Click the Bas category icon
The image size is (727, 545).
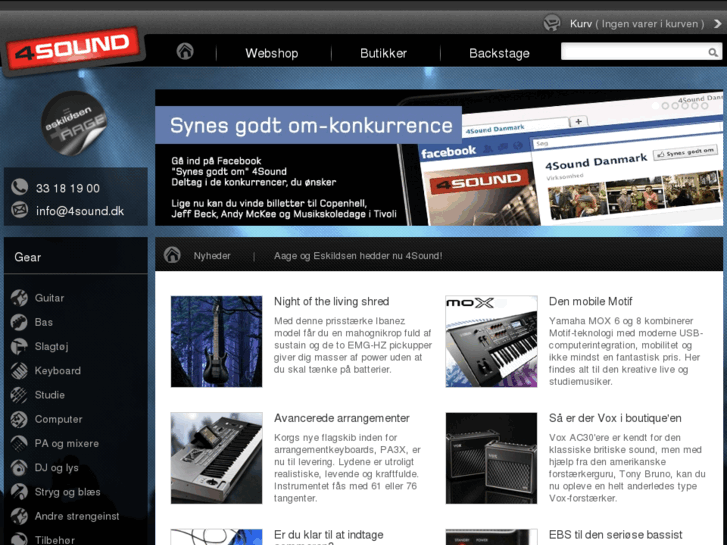[x=19, y=322]
